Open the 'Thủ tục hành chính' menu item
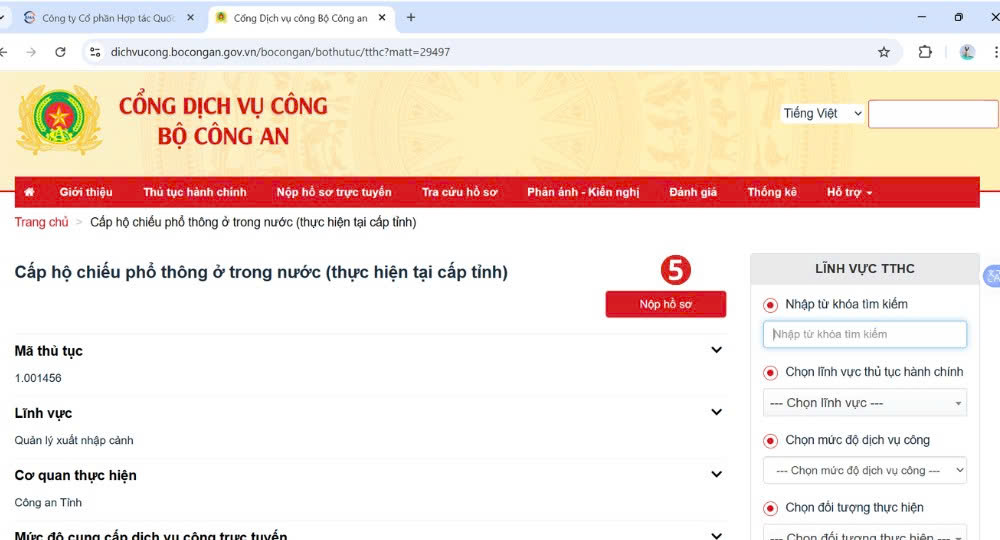This screenshot has width=1000, height=540. (x=194, y=192)
